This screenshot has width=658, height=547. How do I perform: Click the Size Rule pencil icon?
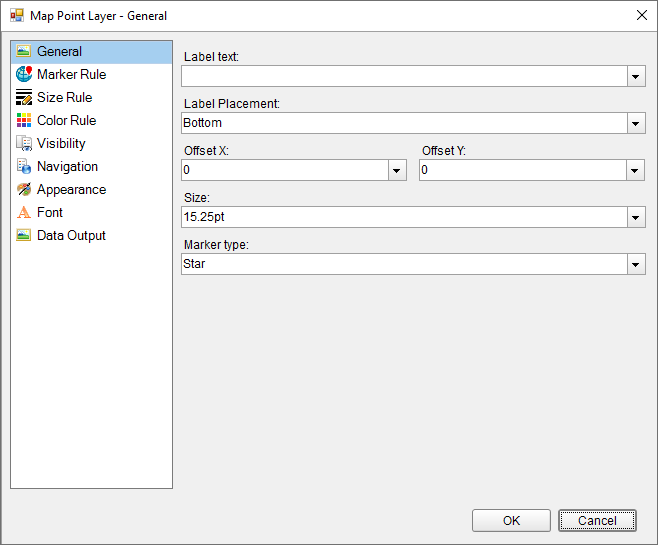(24, 97)
